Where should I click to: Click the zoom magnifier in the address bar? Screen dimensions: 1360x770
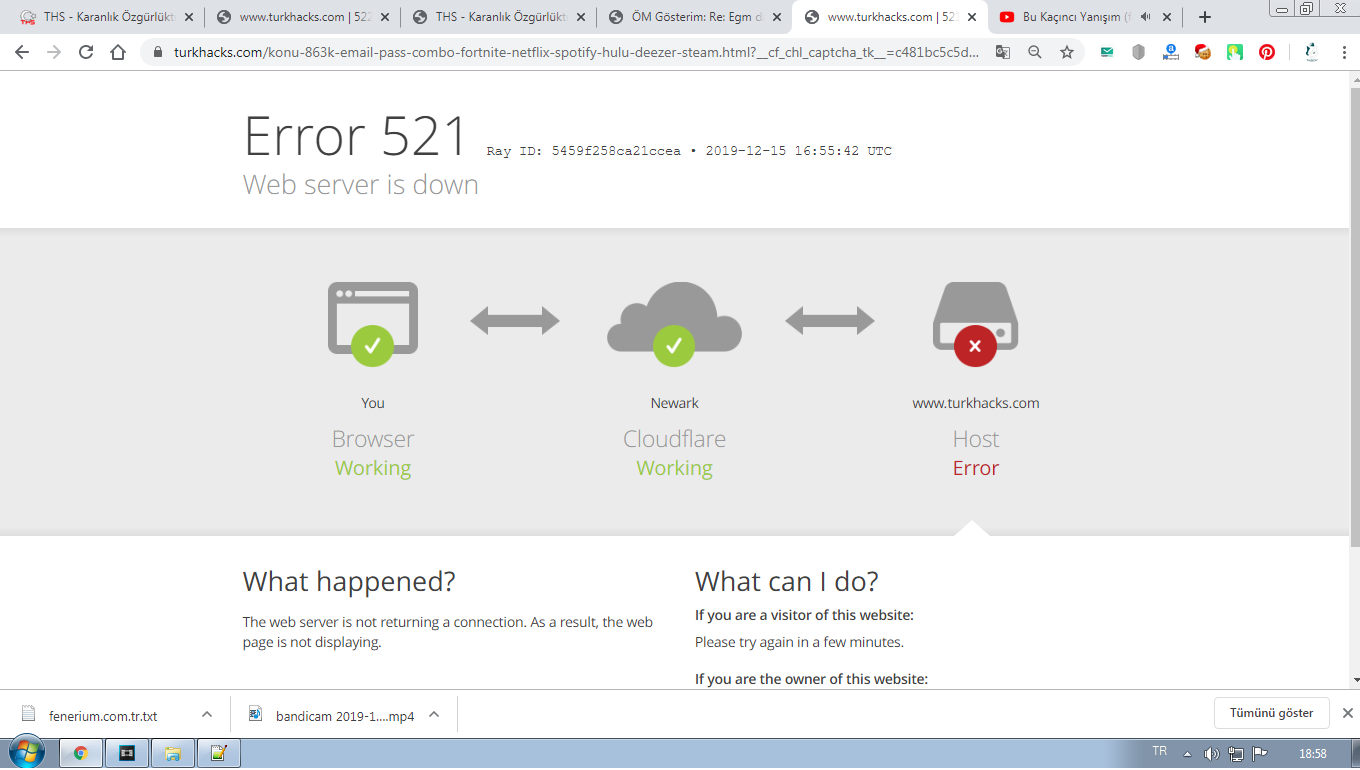tap(1035, 52)
